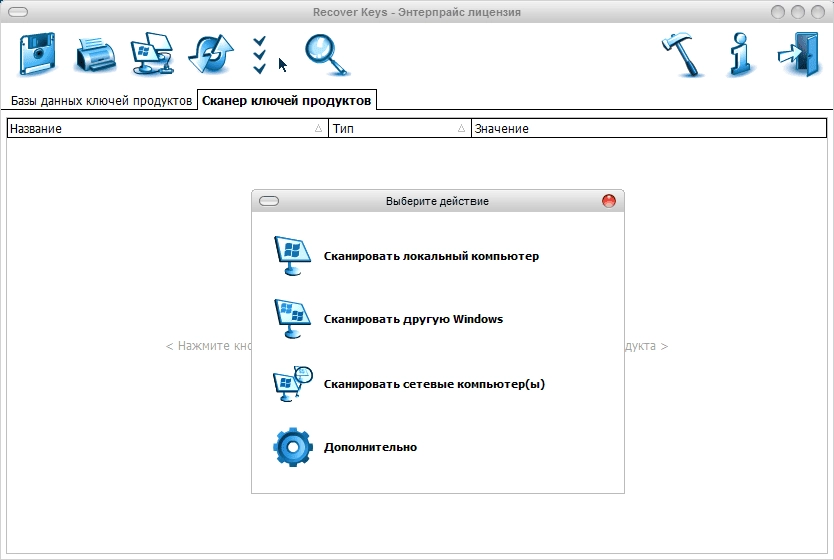
Task: Choose Сканировать сетевые компьютер(ы)
Action: (435, 384)
